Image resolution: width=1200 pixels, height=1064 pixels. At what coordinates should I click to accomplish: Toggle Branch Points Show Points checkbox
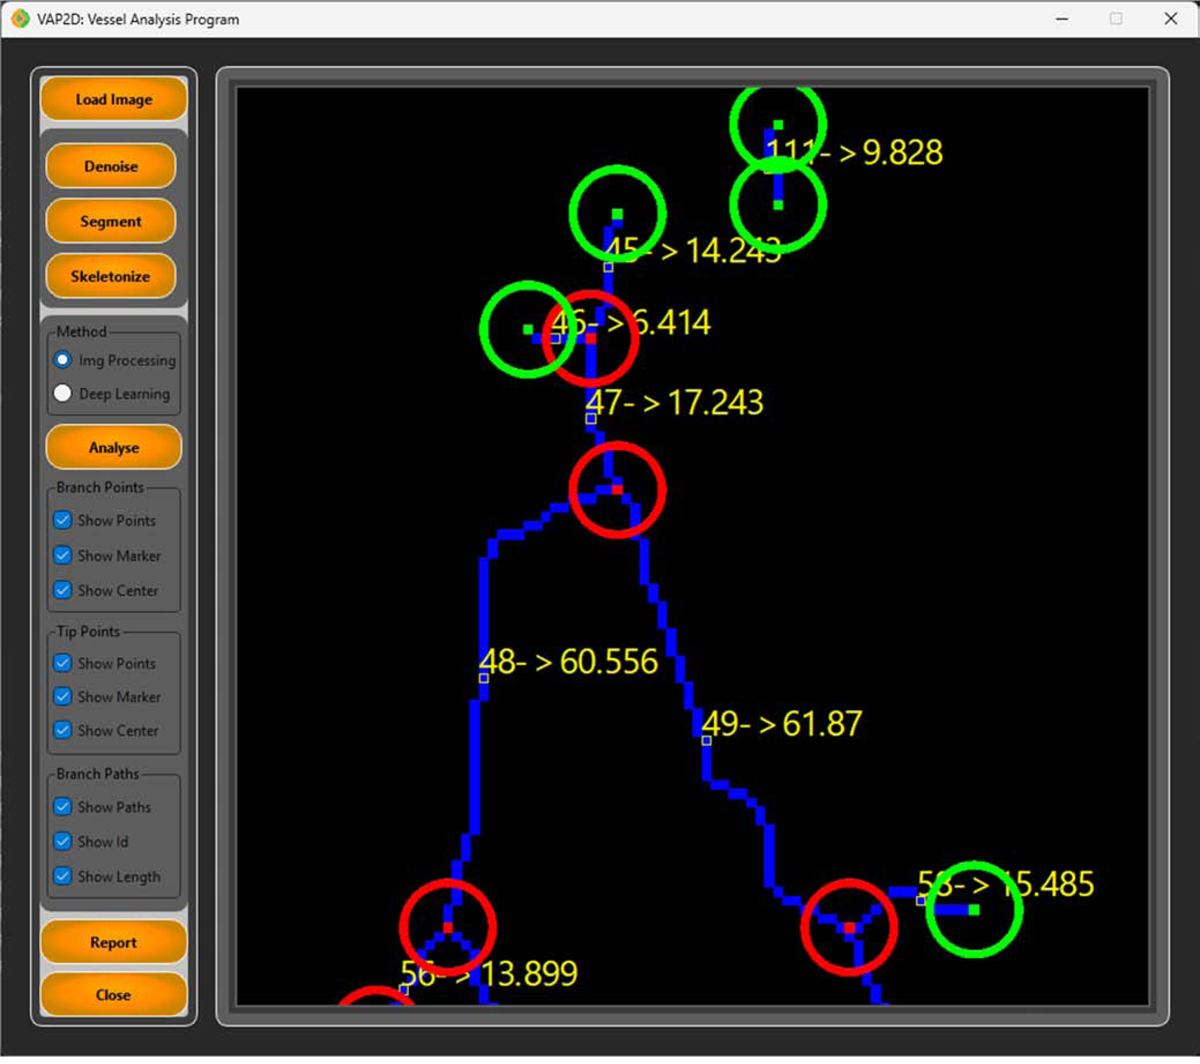(x=63, y=520)
